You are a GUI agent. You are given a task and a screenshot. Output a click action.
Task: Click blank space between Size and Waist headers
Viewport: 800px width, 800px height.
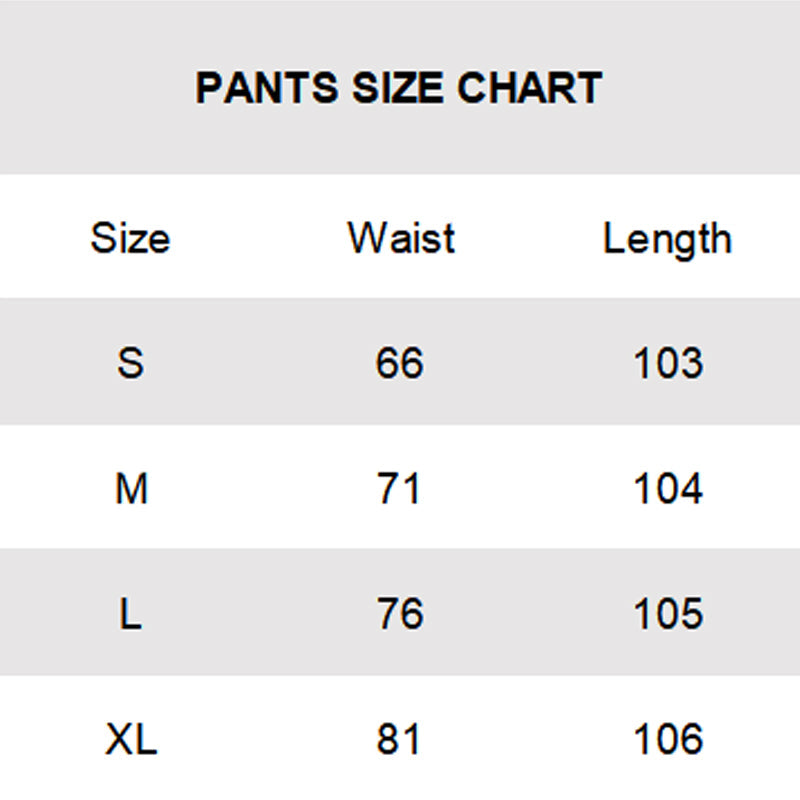[x=258, y=239]
